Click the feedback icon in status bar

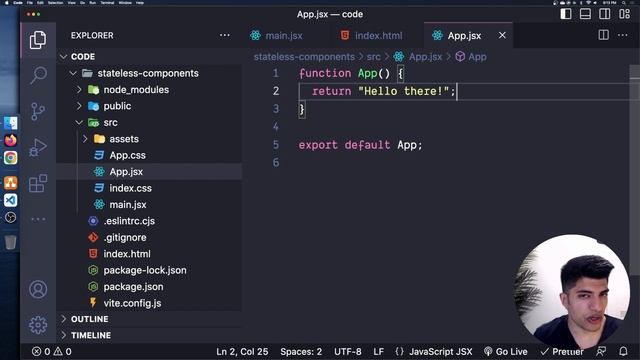tap(601, 351)
